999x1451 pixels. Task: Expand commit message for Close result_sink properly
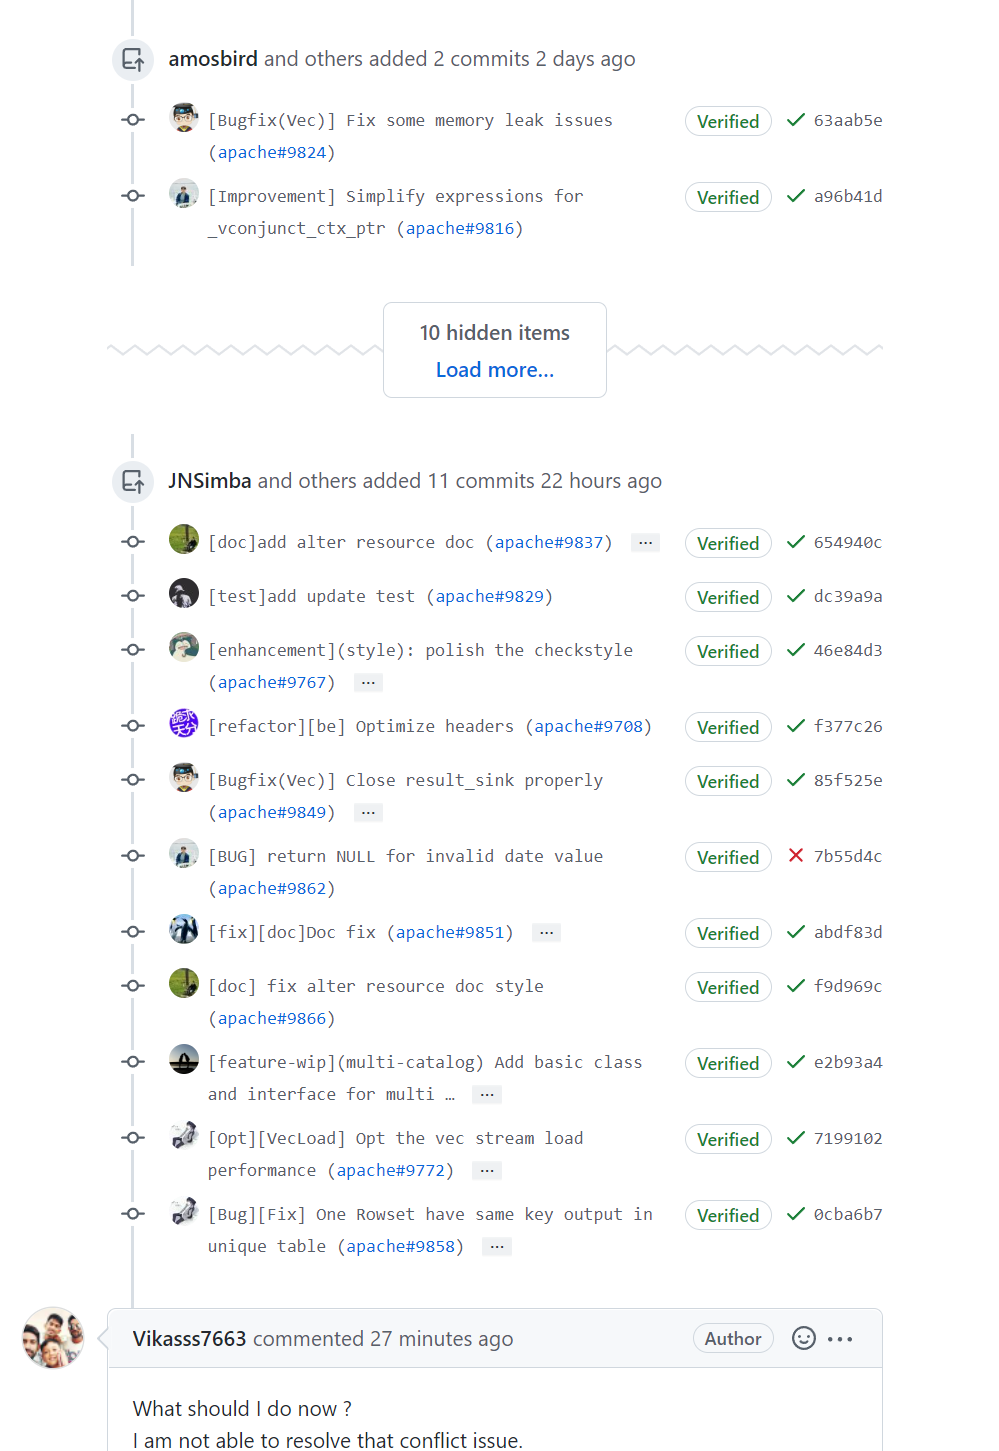tap(368, 813)
